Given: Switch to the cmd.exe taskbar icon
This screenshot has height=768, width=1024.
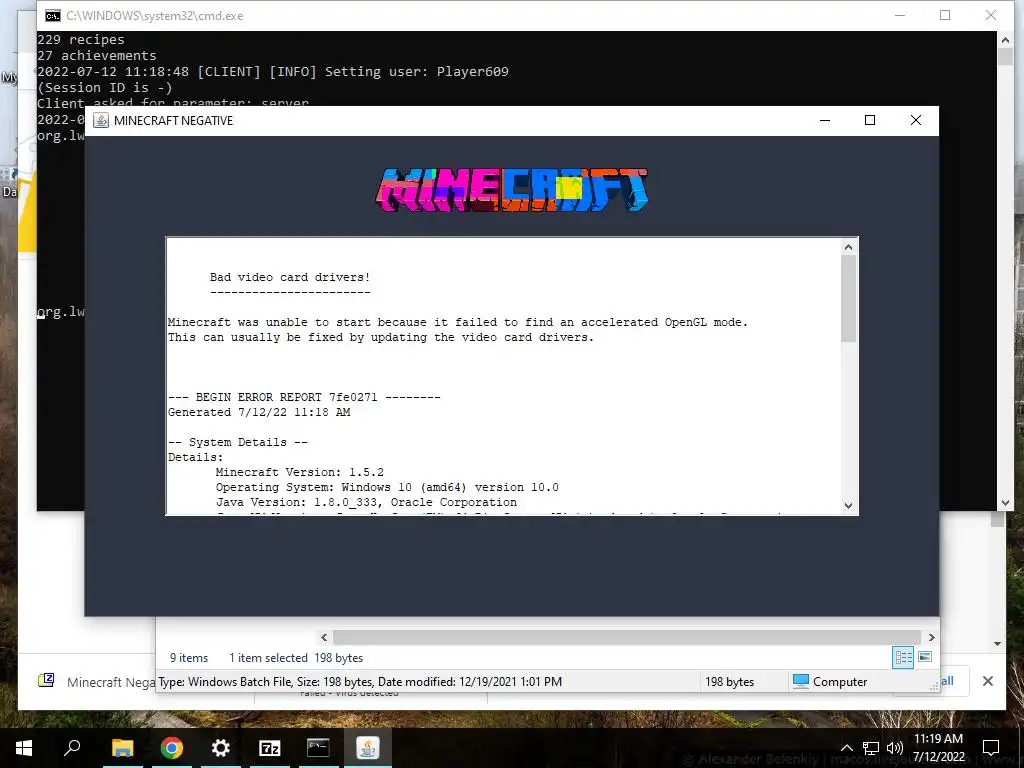Looking at the screenshot, I should [318, 748].
